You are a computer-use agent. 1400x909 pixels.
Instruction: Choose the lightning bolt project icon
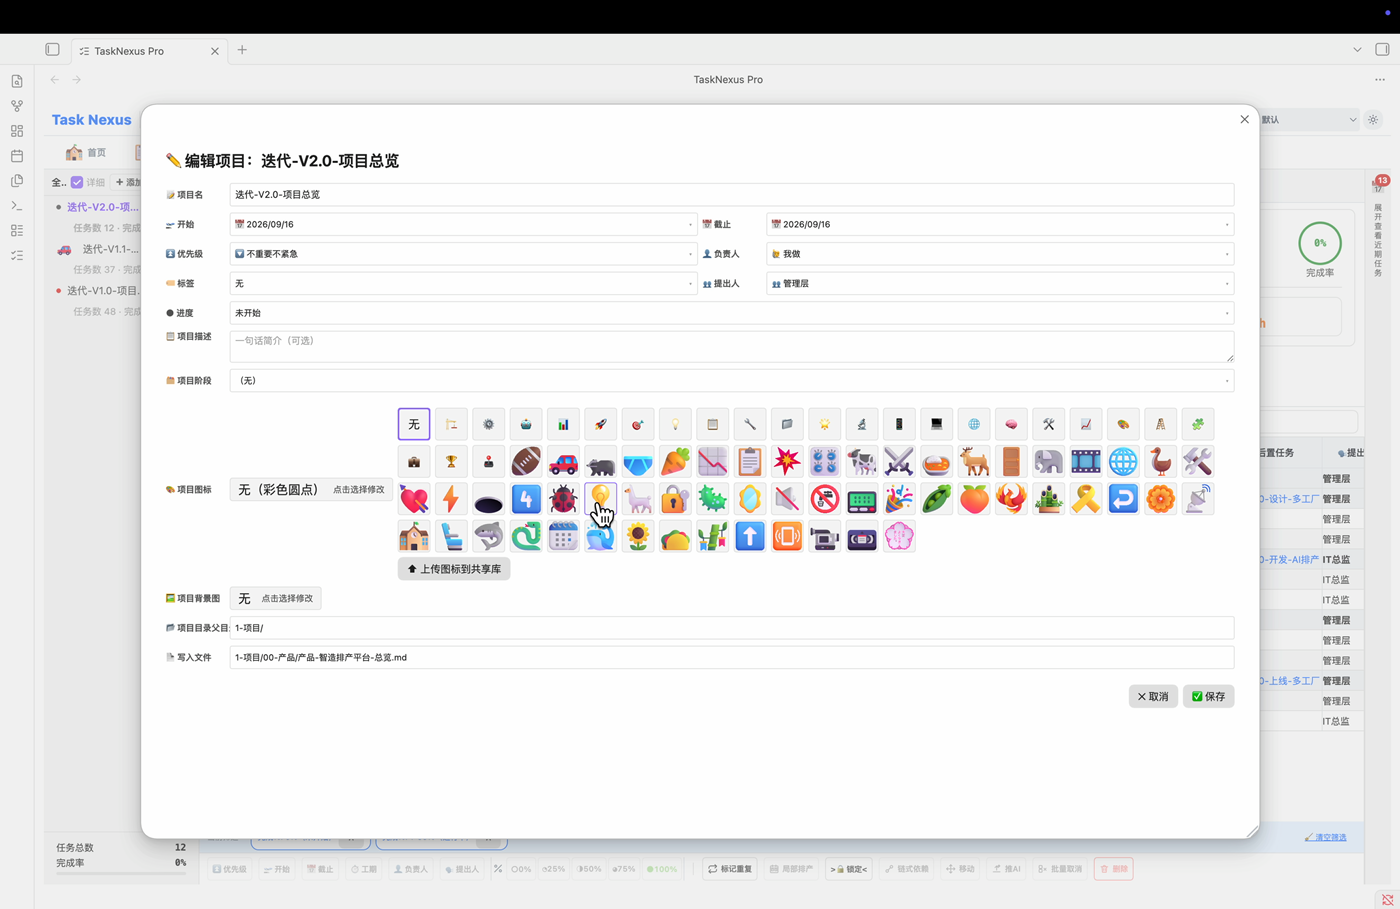[x=451, y=499]
